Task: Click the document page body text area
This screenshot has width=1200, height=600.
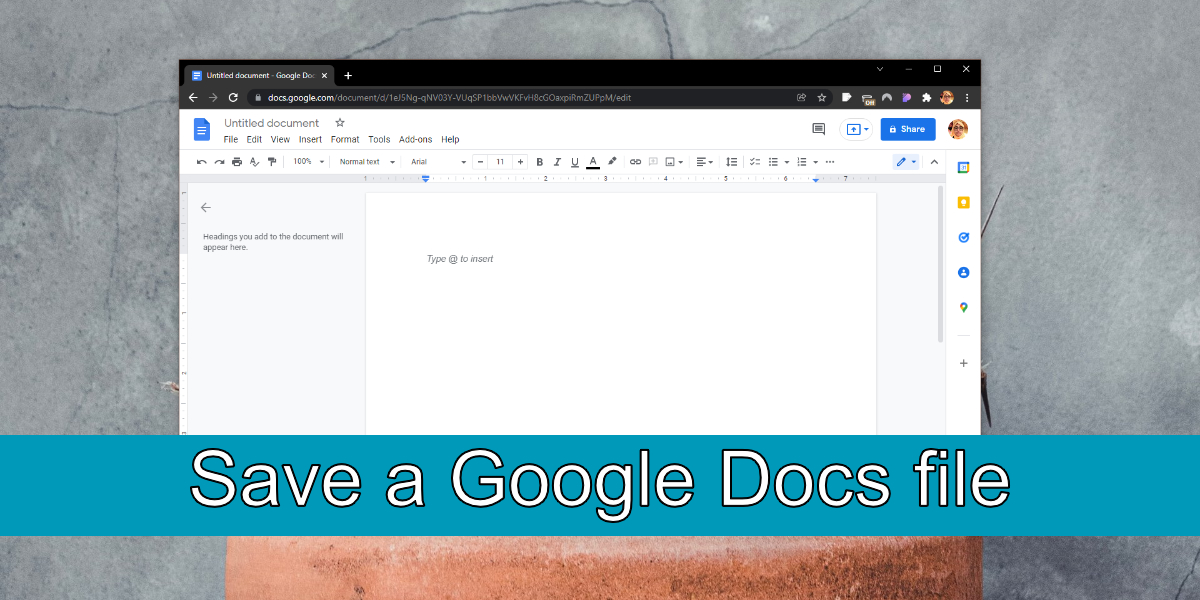Action: point(621,313)
